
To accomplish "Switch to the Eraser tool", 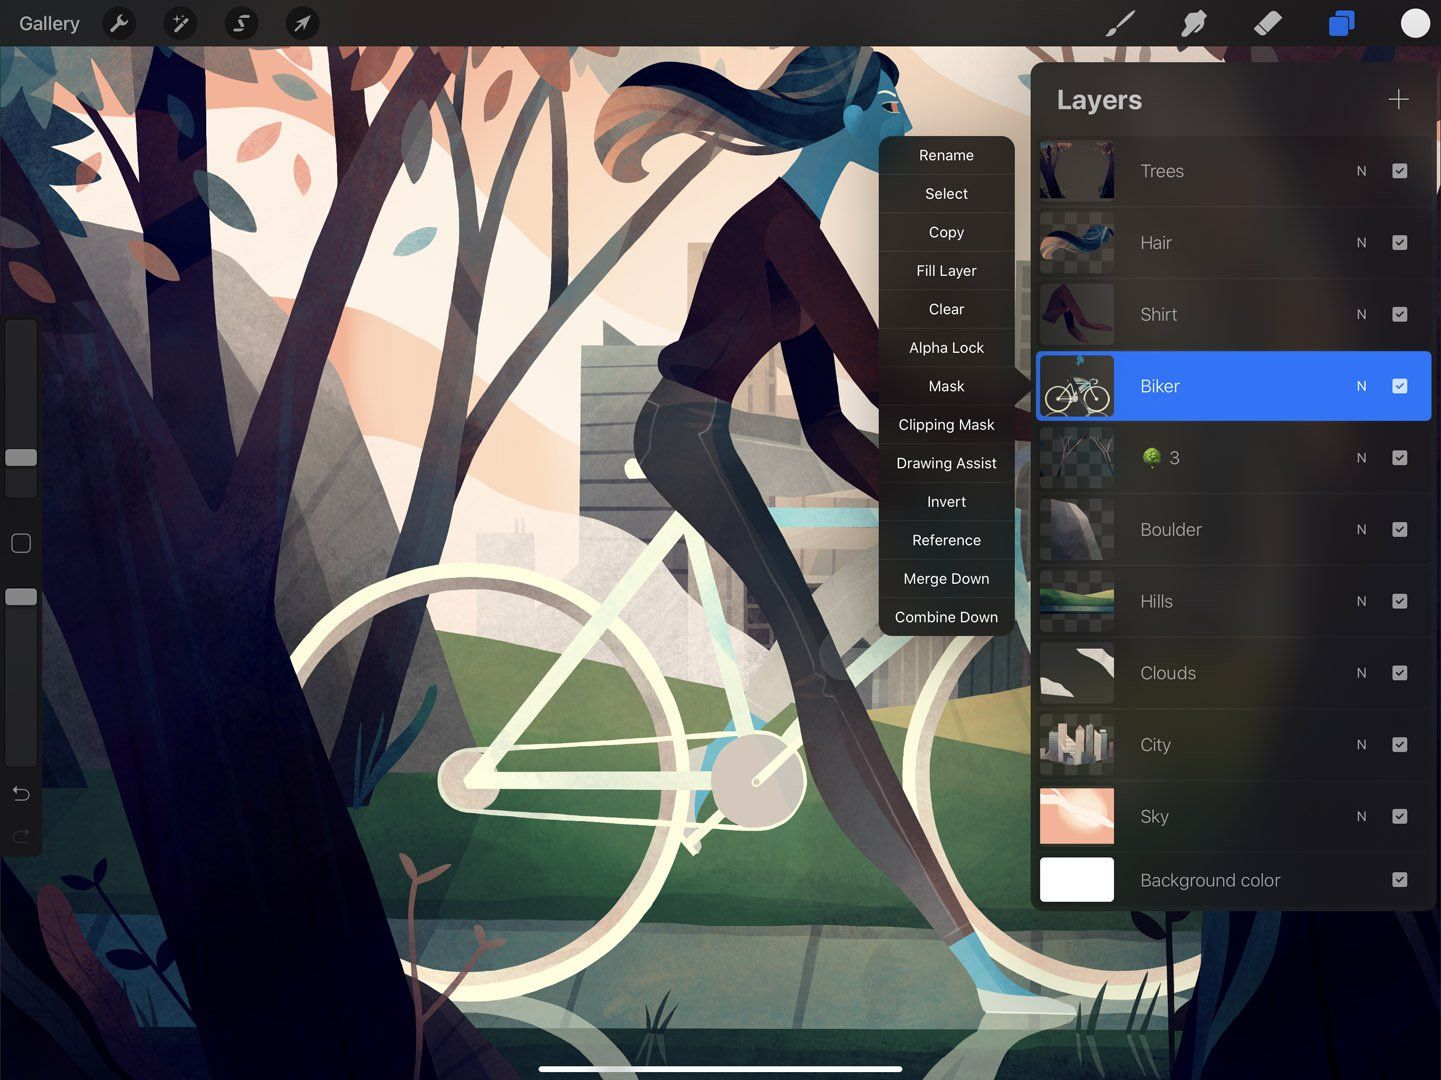I will click(1267, 23).
